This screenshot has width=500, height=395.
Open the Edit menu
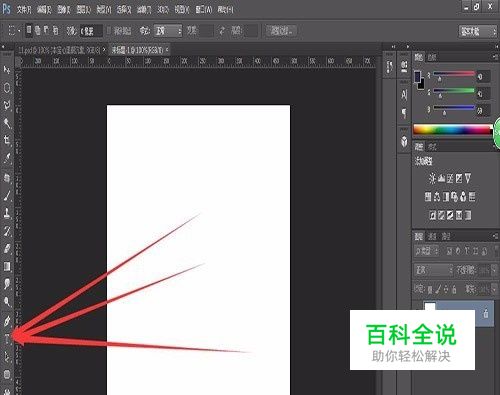(x=44, y=10)
